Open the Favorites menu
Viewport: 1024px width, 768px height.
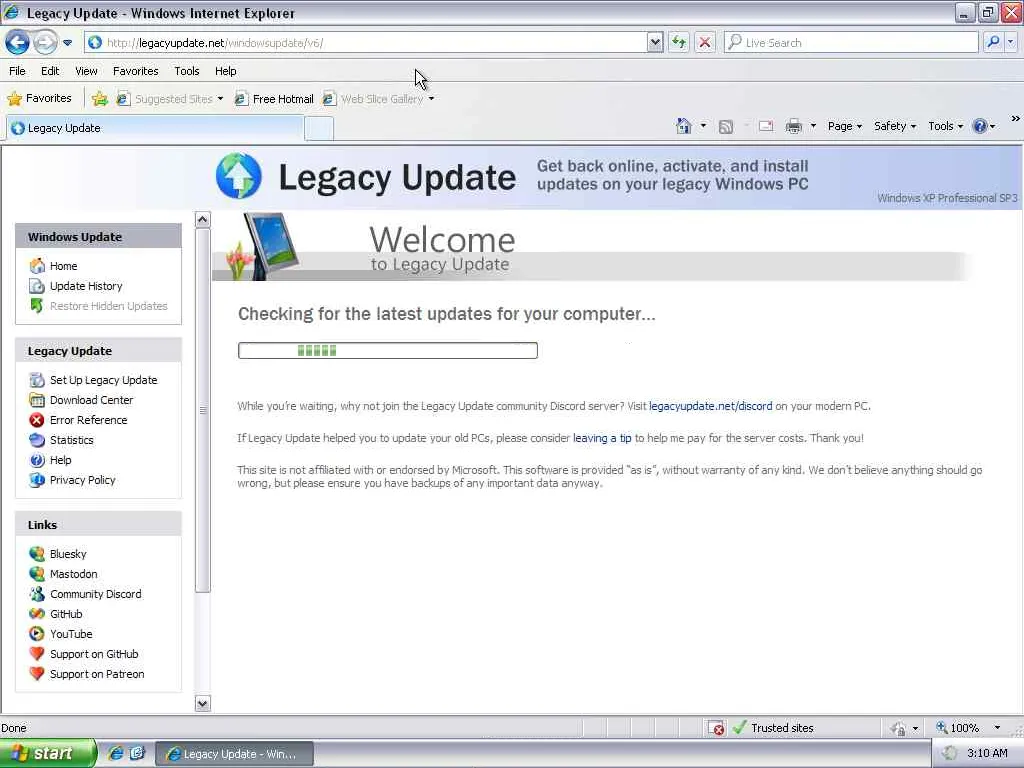pos(135,71)
